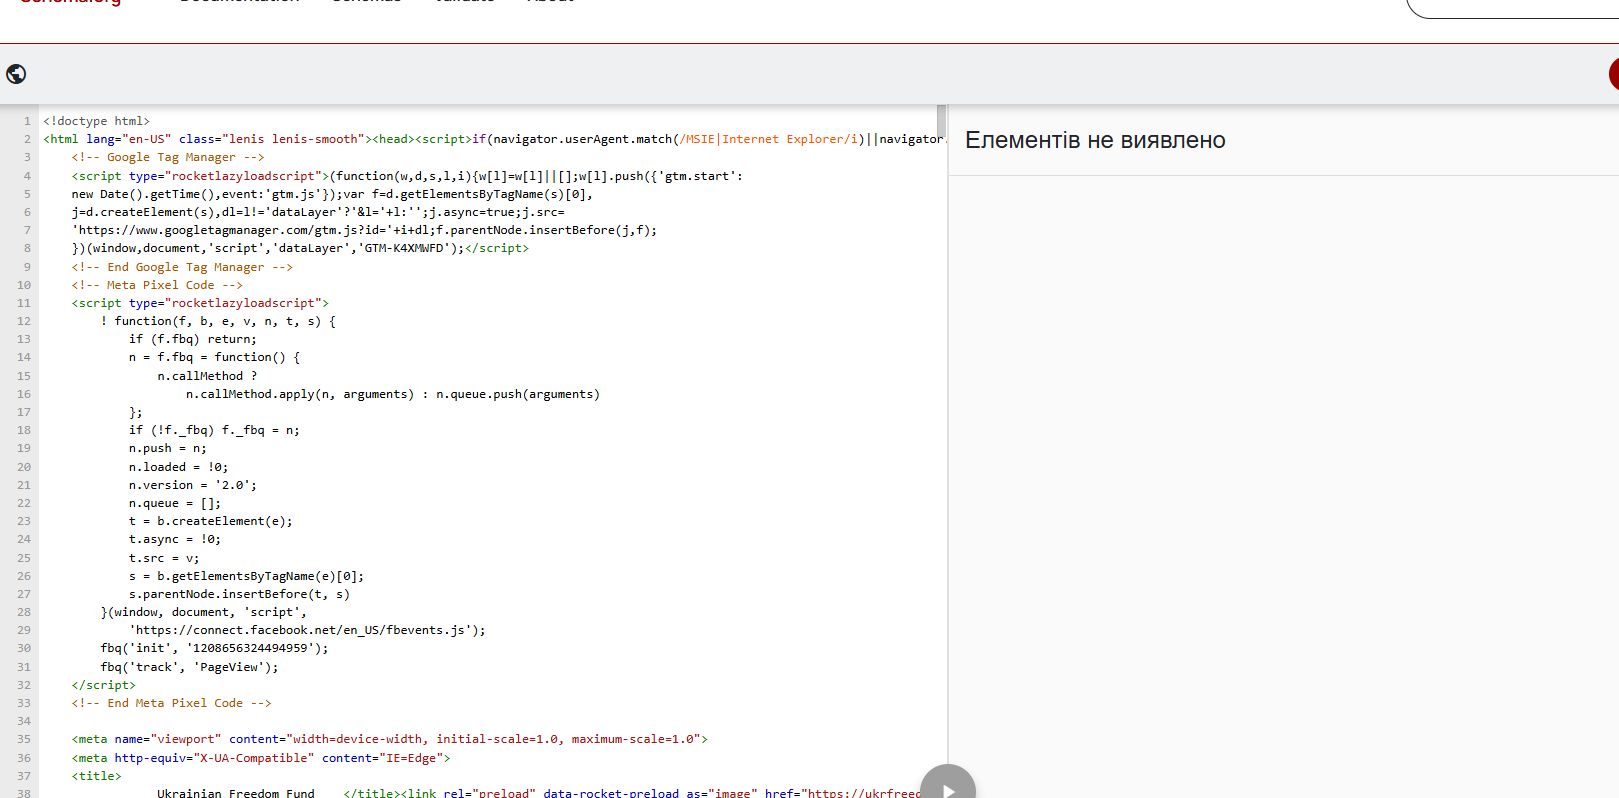Click the "n.push = n;" line

tap(168, 448)
